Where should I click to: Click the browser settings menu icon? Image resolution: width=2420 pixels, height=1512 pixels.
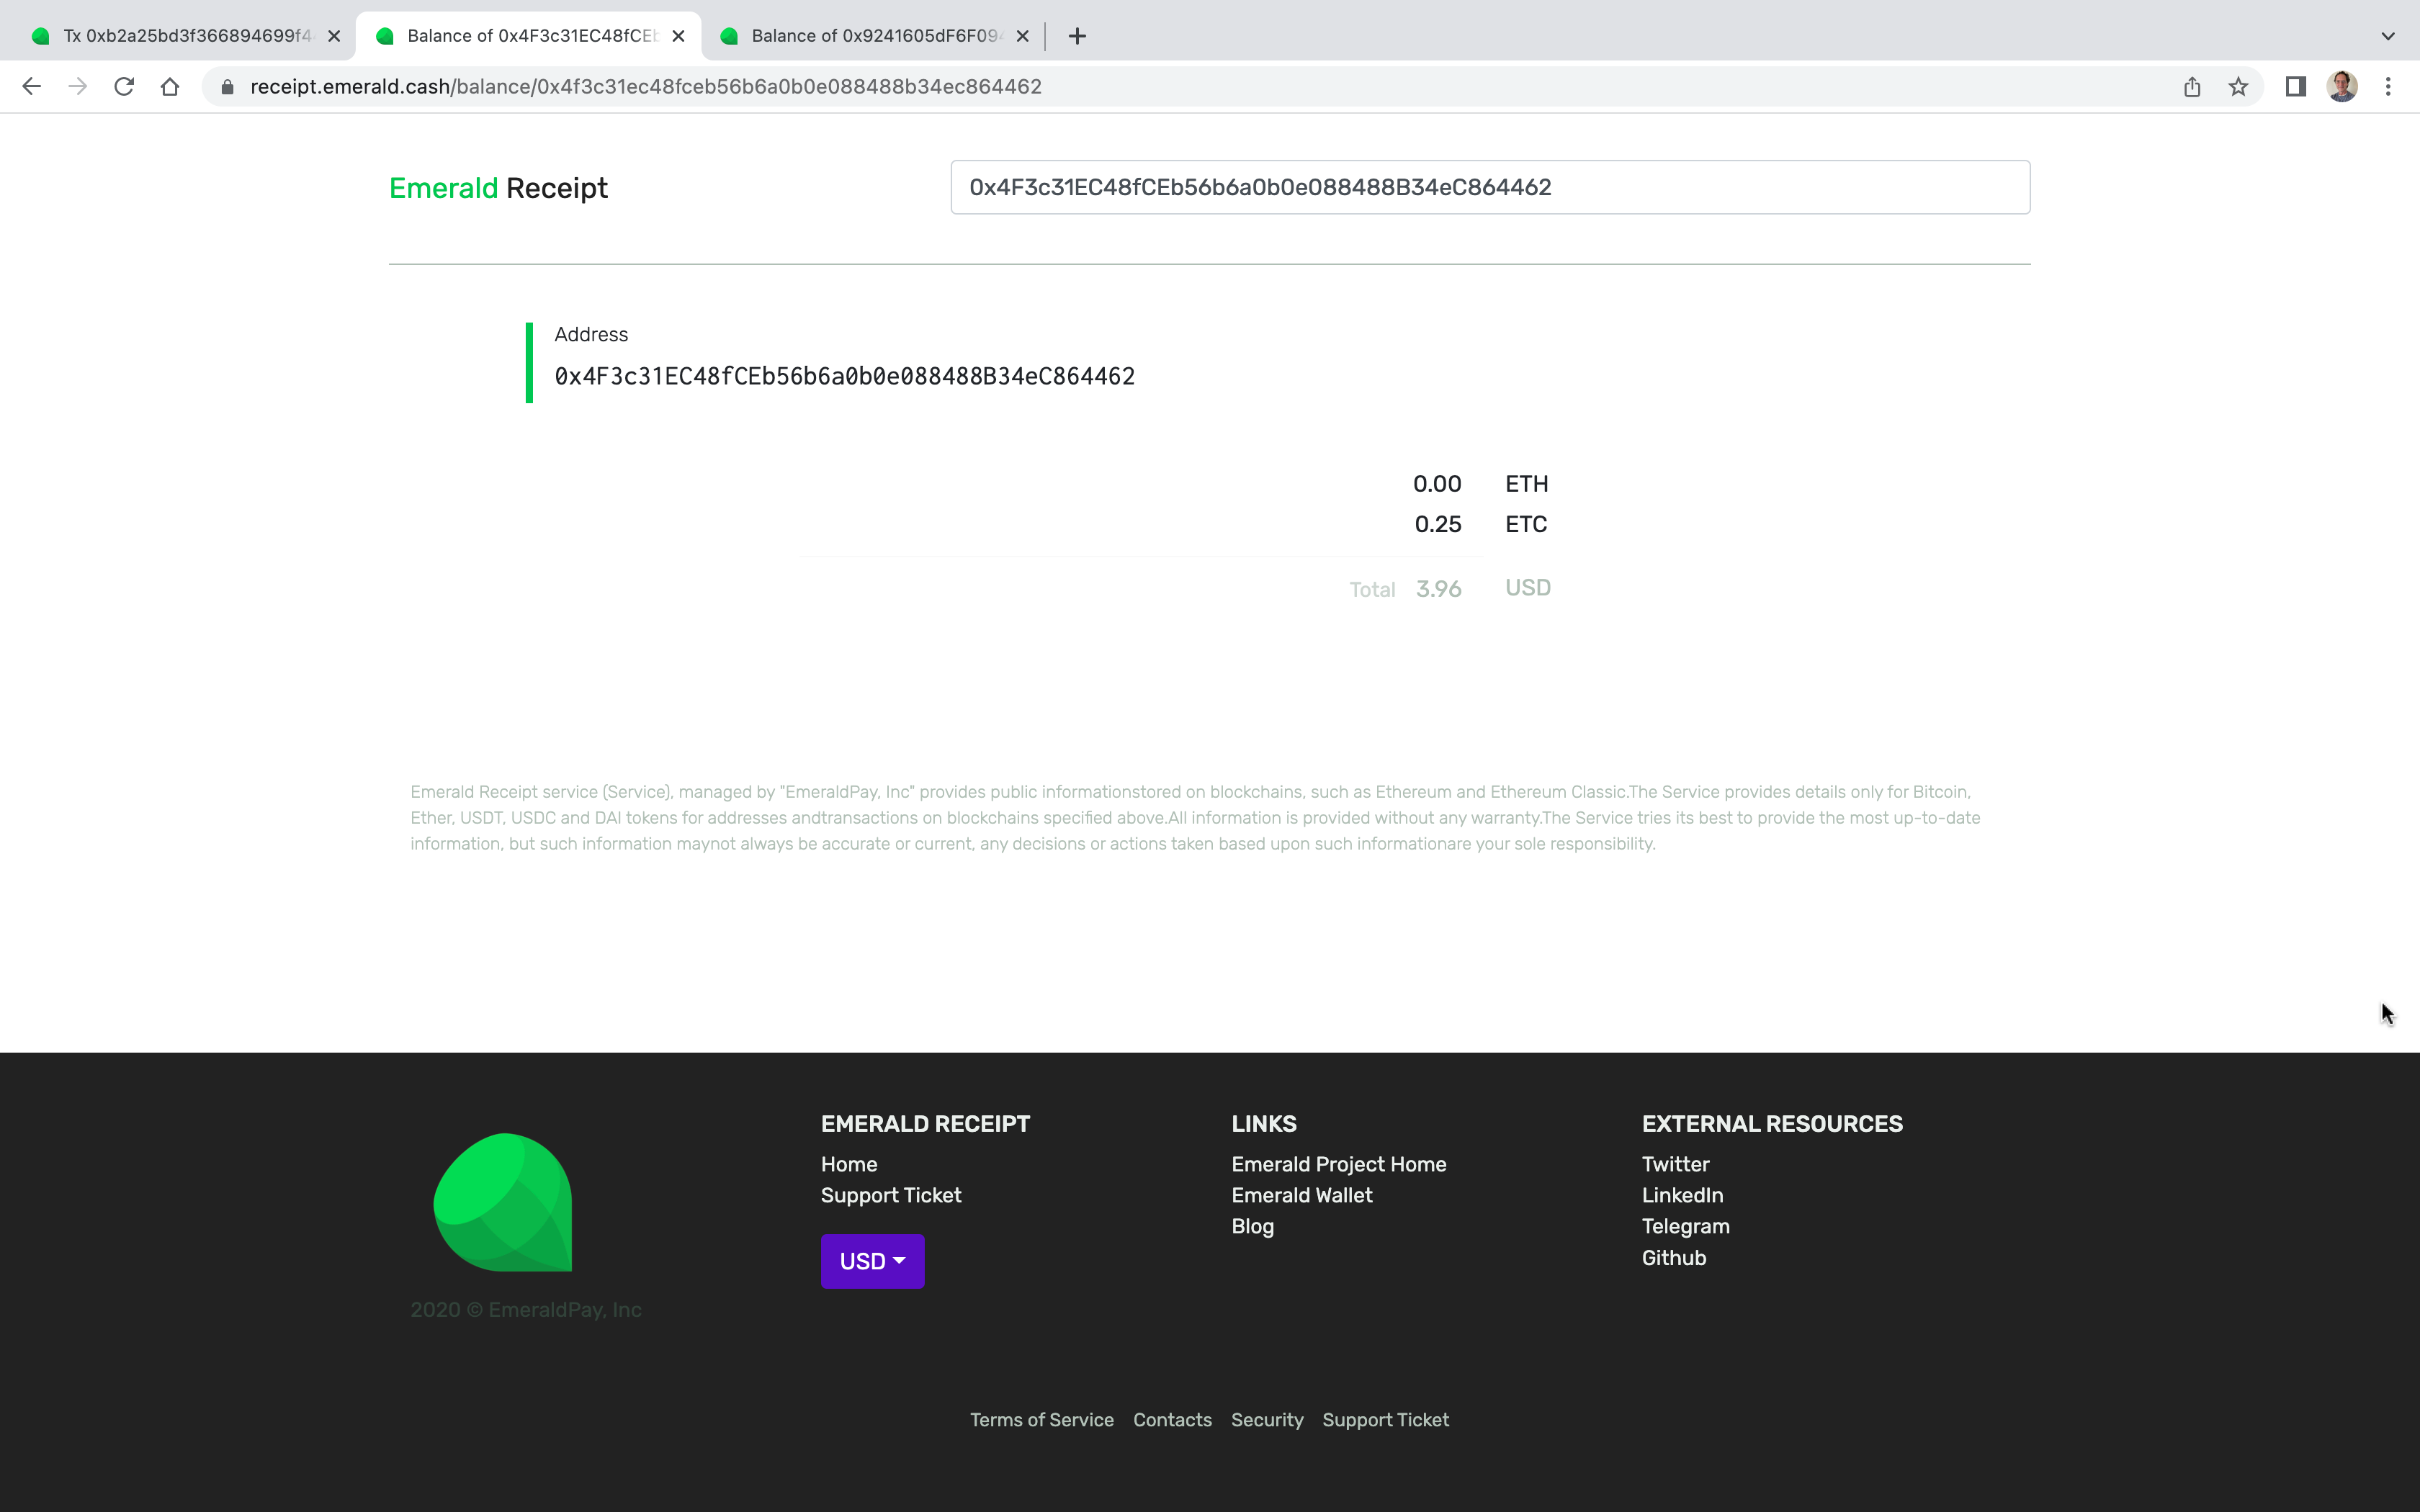pyautogui.click(x=2388, y=86)
